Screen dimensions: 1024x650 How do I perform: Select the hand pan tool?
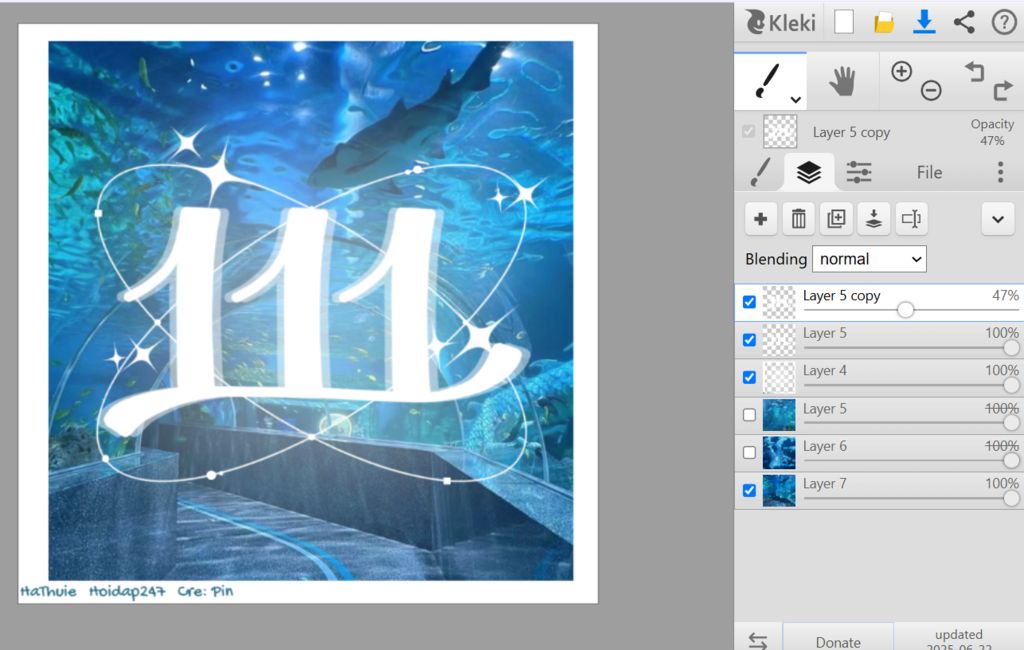842,82
